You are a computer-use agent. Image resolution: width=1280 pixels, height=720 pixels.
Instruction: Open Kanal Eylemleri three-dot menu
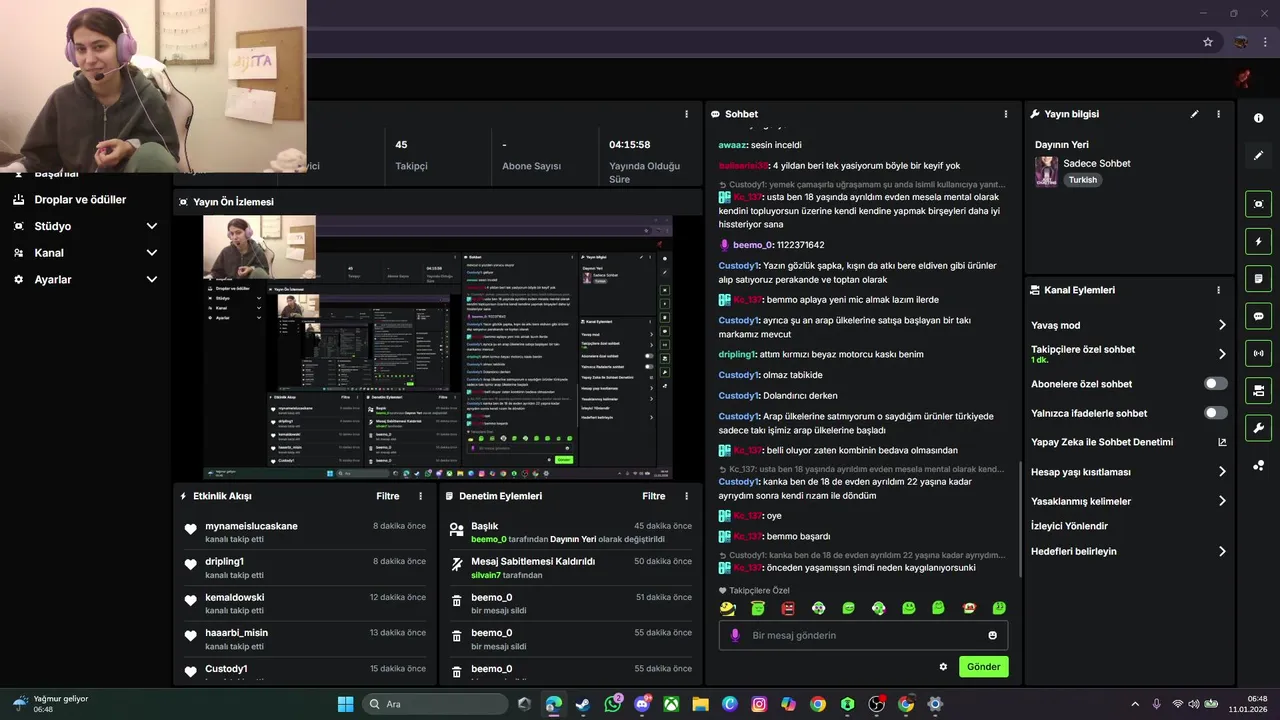(1218, 290)
